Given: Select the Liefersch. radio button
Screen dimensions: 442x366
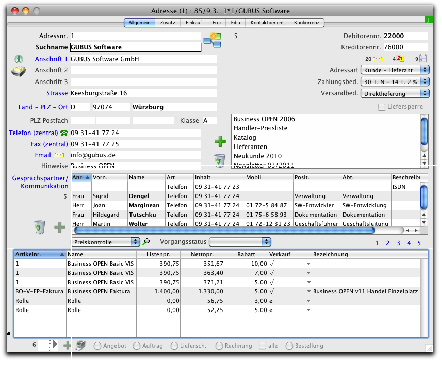Looking at the screenshot, I should pos(174,346).
